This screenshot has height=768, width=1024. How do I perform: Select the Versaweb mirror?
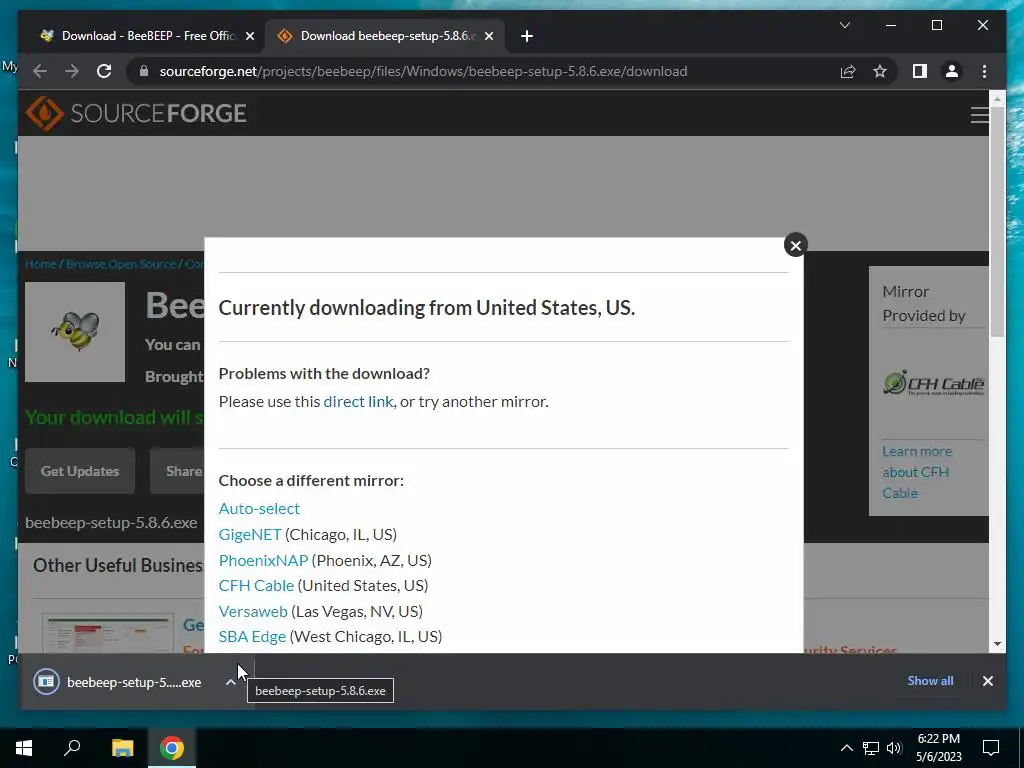253,611
